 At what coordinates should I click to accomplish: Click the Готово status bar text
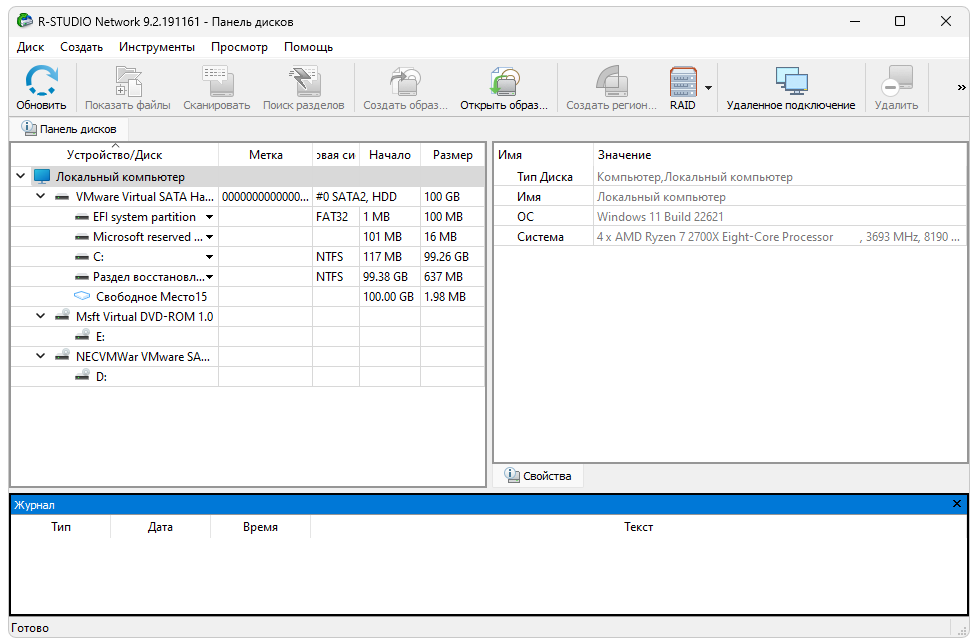click(x=30, y=628)
